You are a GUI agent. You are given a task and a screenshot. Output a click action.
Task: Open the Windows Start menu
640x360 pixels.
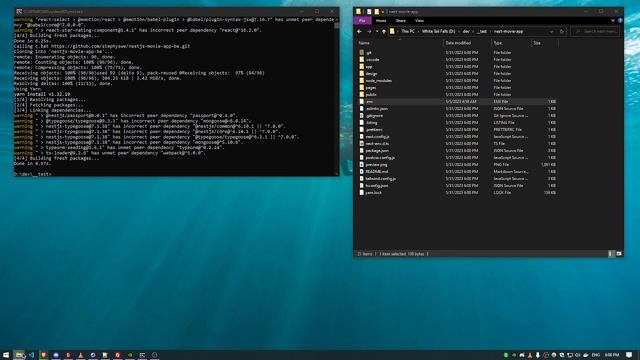point(6,355)
